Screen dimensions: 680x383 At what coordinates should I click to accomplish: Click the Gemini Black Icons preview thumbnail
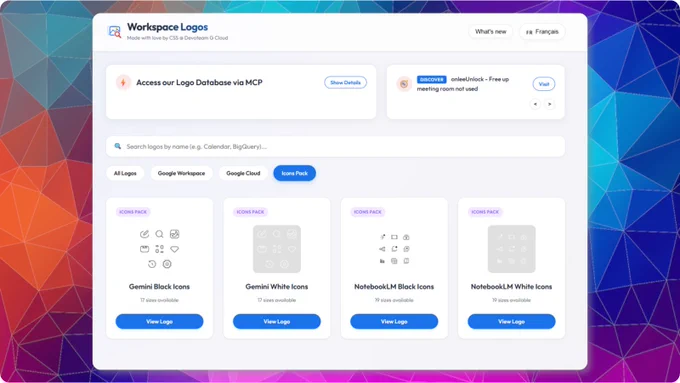(160, 249)
